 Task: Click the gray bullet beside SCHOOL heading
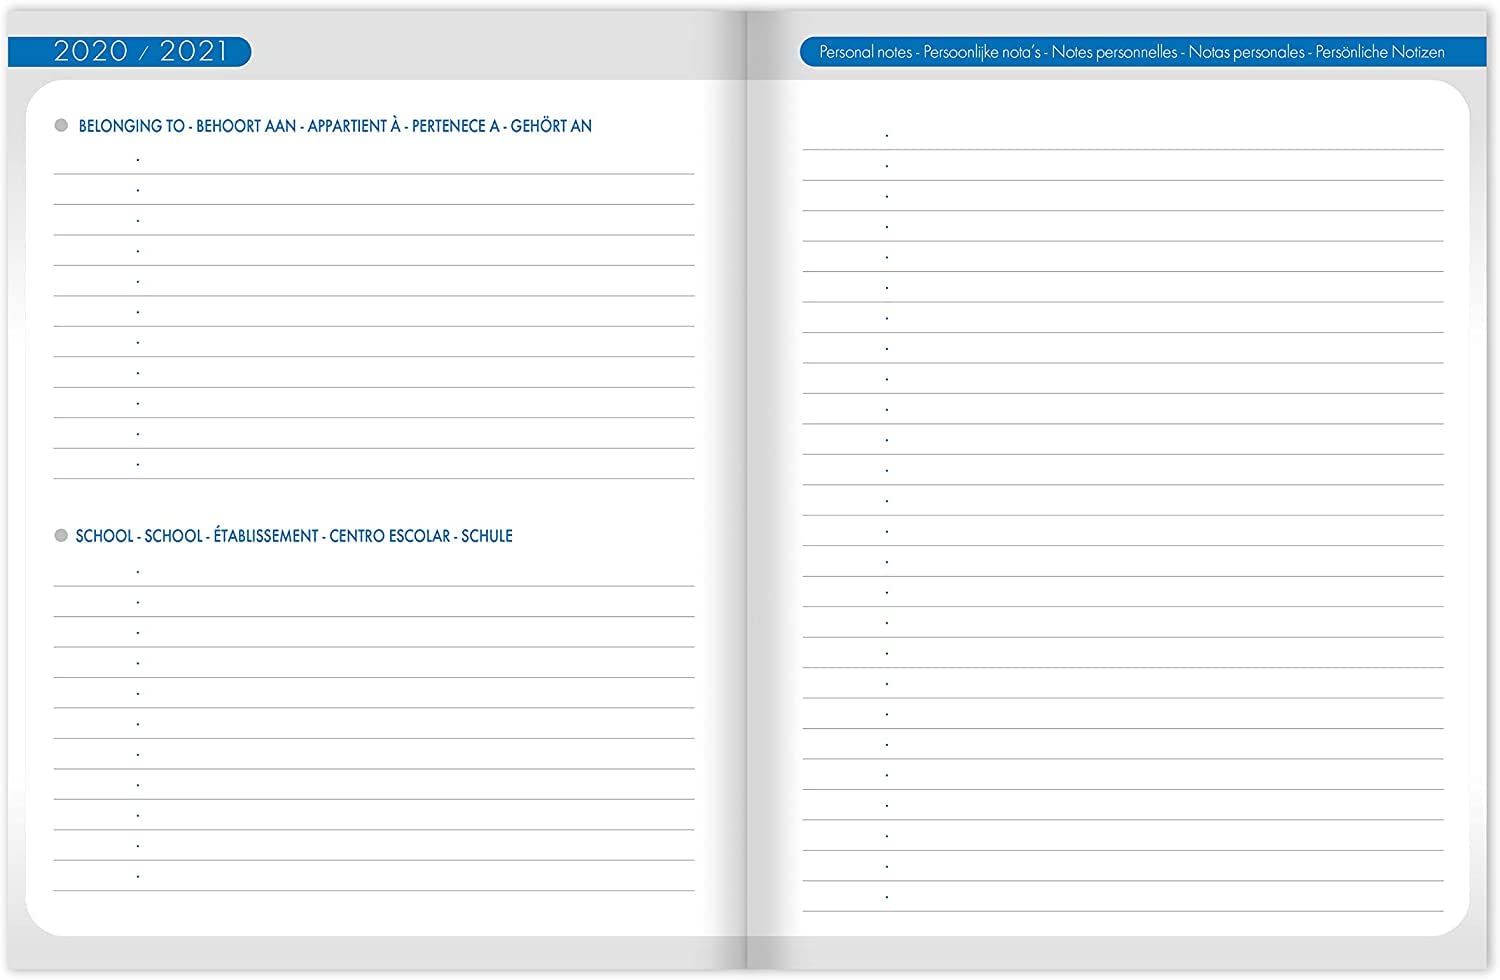[x=61, y=535]
